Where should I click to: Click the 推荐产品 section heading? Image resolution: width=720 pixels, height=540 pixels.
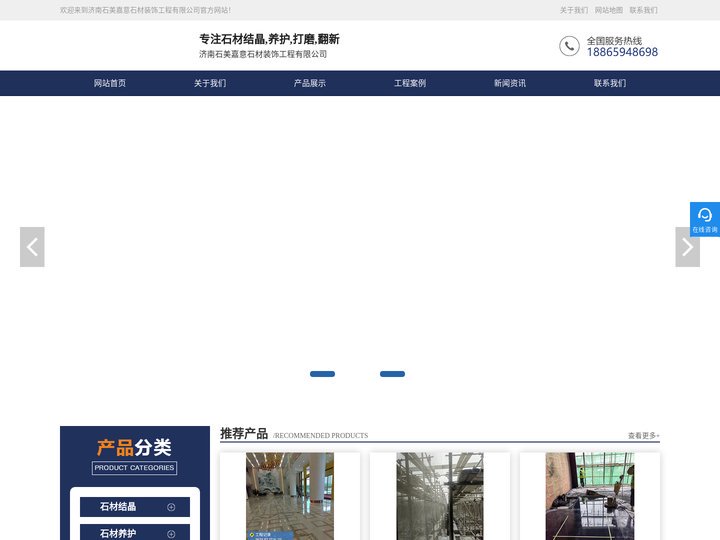244,433
